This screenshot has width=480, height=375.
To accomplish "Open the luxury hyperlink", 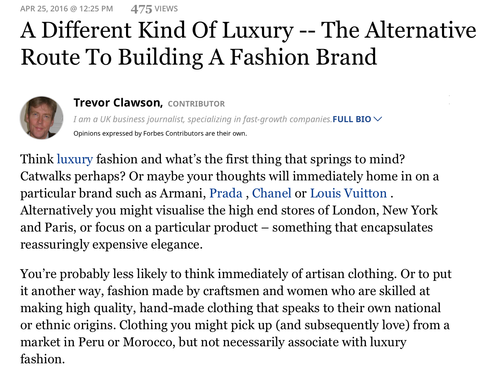I will pos(75,159).
